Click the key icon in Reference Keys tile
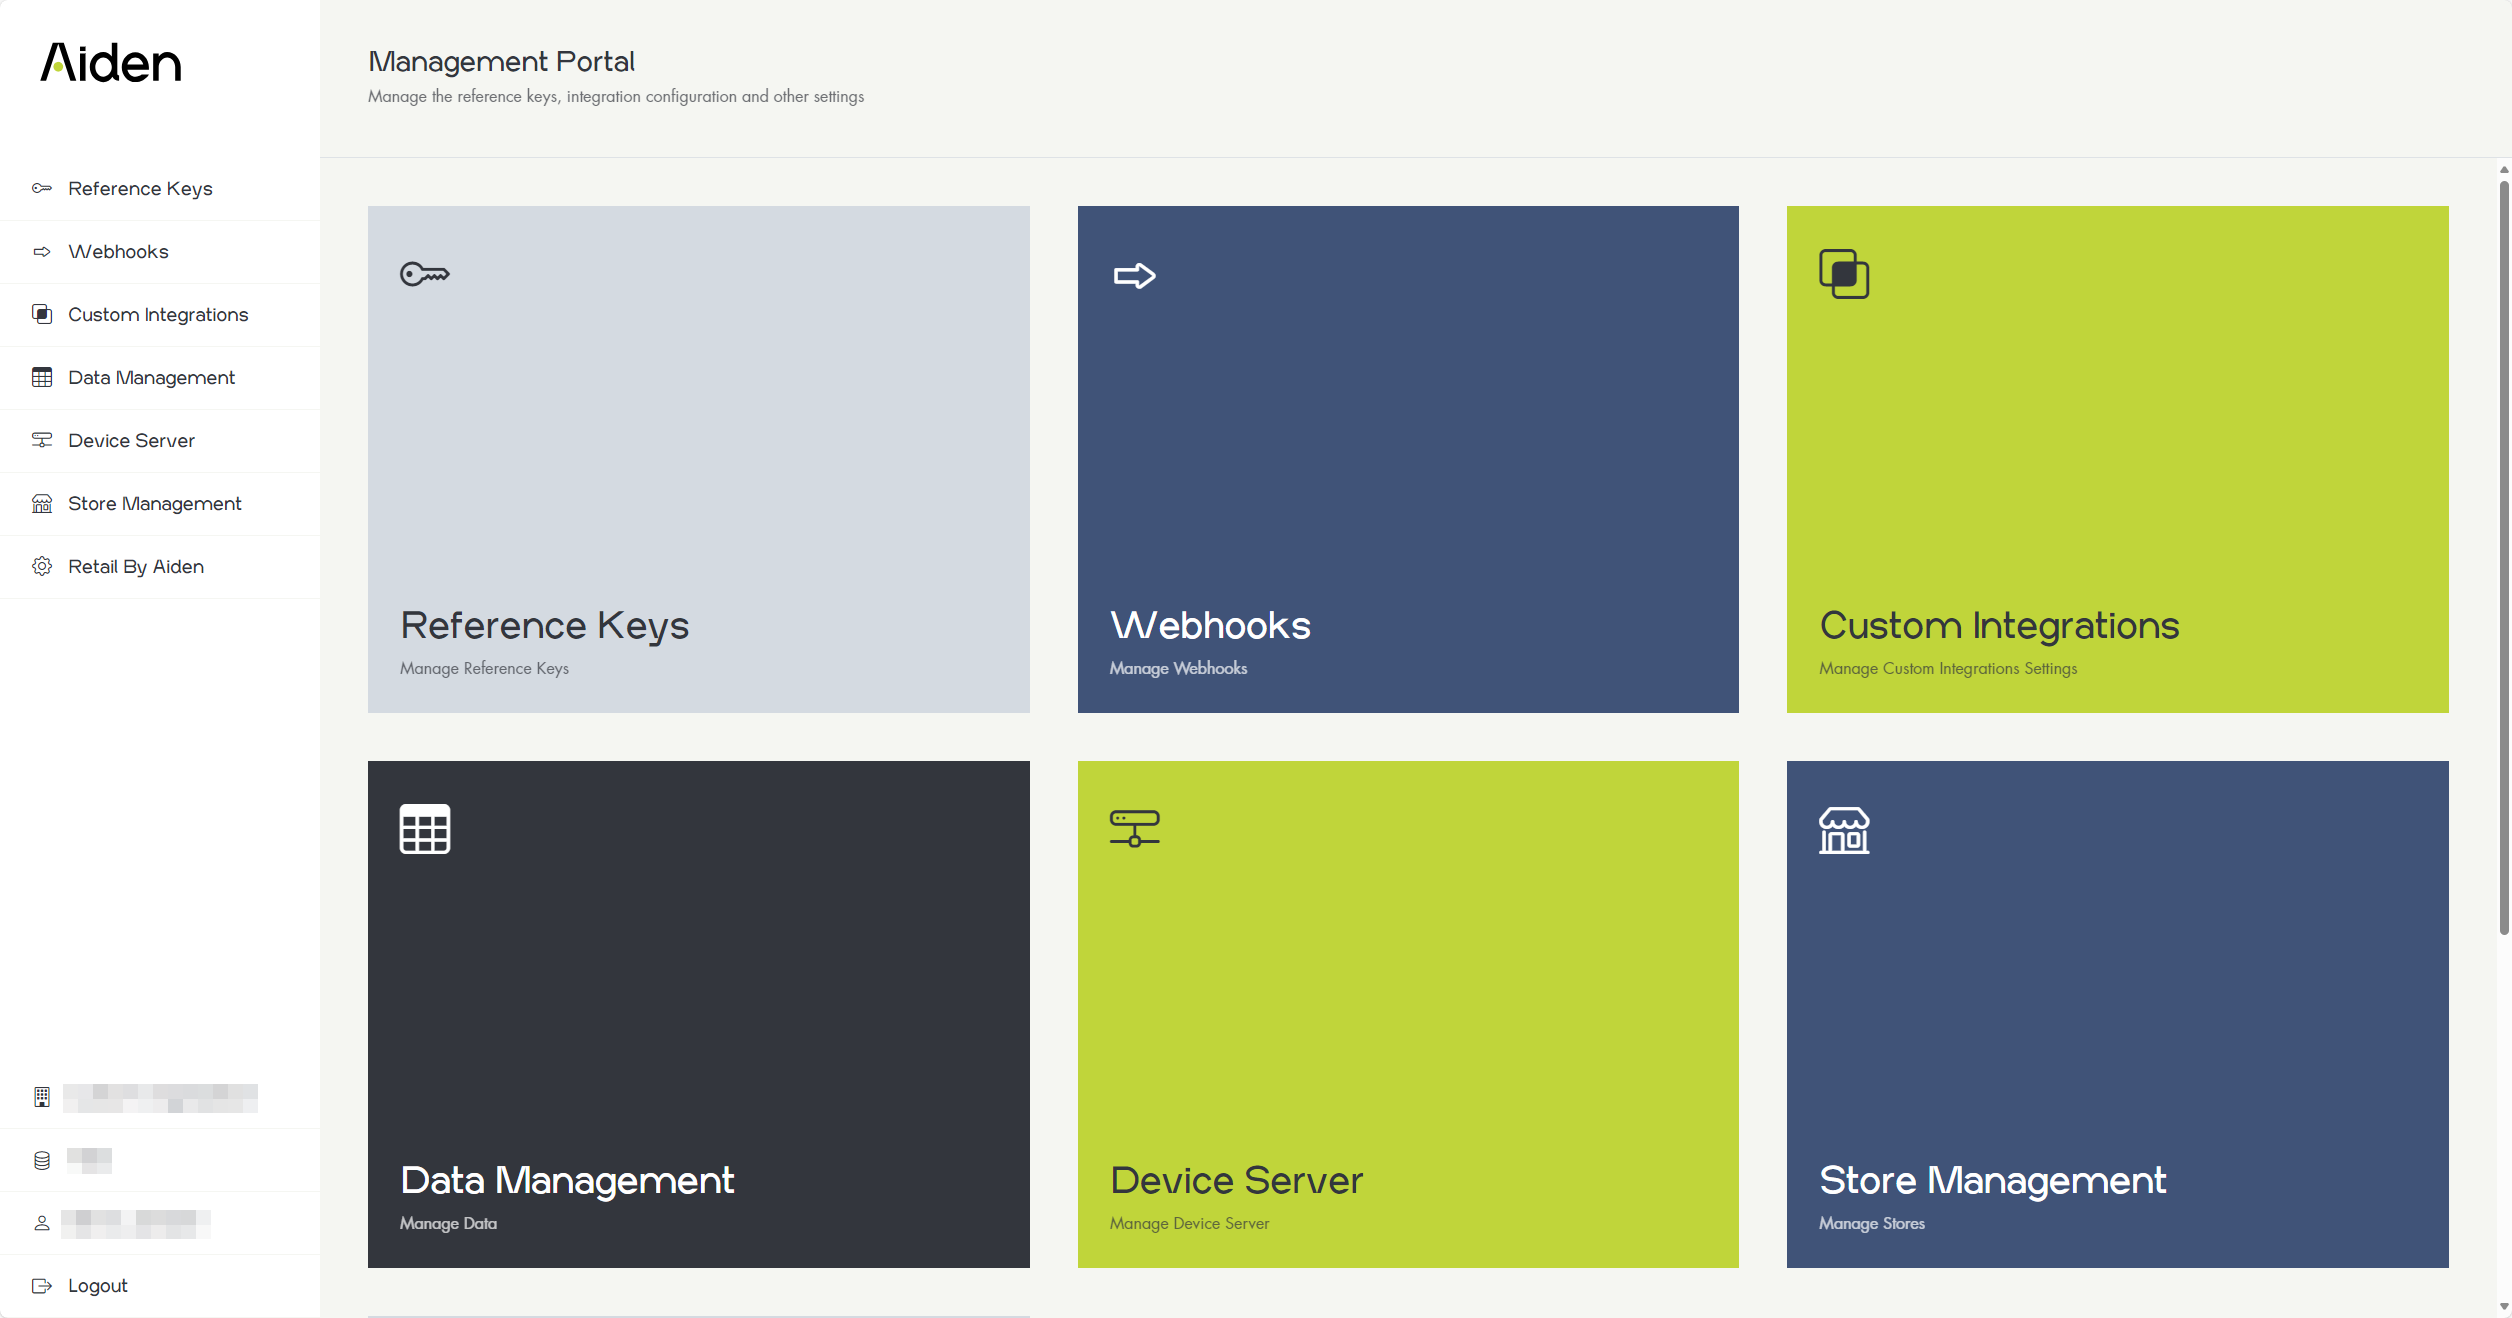This screenshot has height=1318, width=2512. 425,274
